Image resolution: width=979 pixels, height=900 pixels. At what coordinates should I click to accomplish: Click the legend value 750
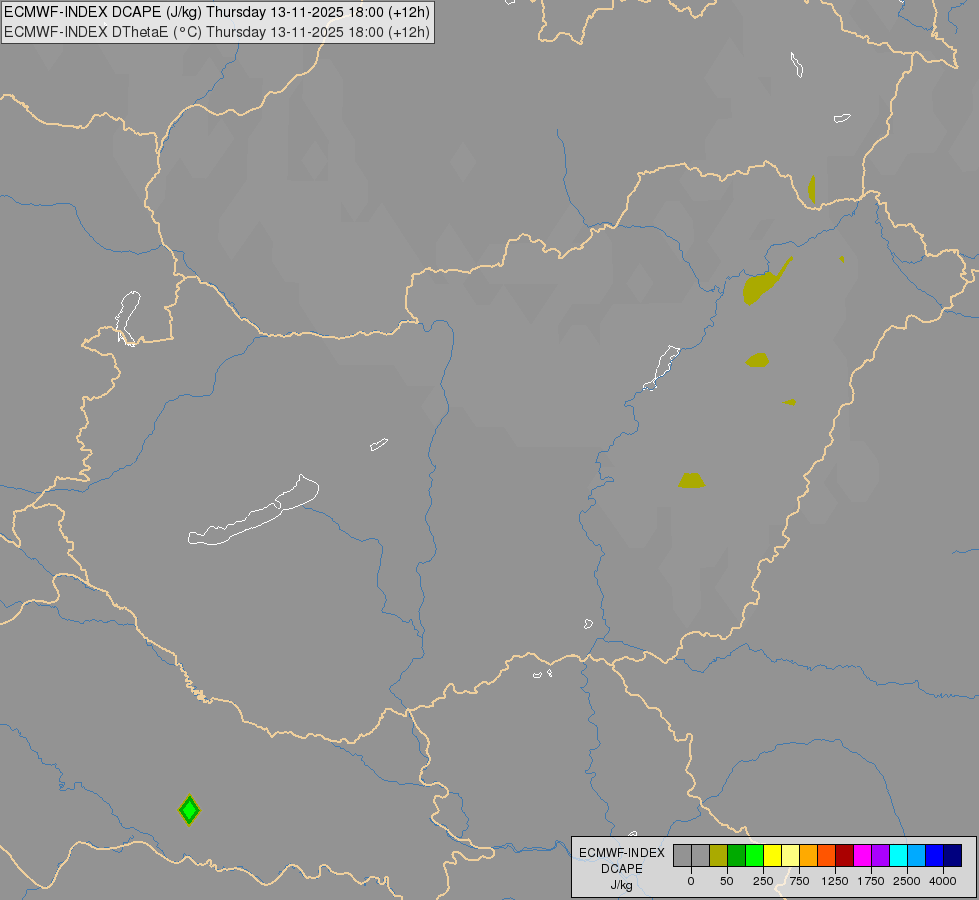(x=799, y=881)
